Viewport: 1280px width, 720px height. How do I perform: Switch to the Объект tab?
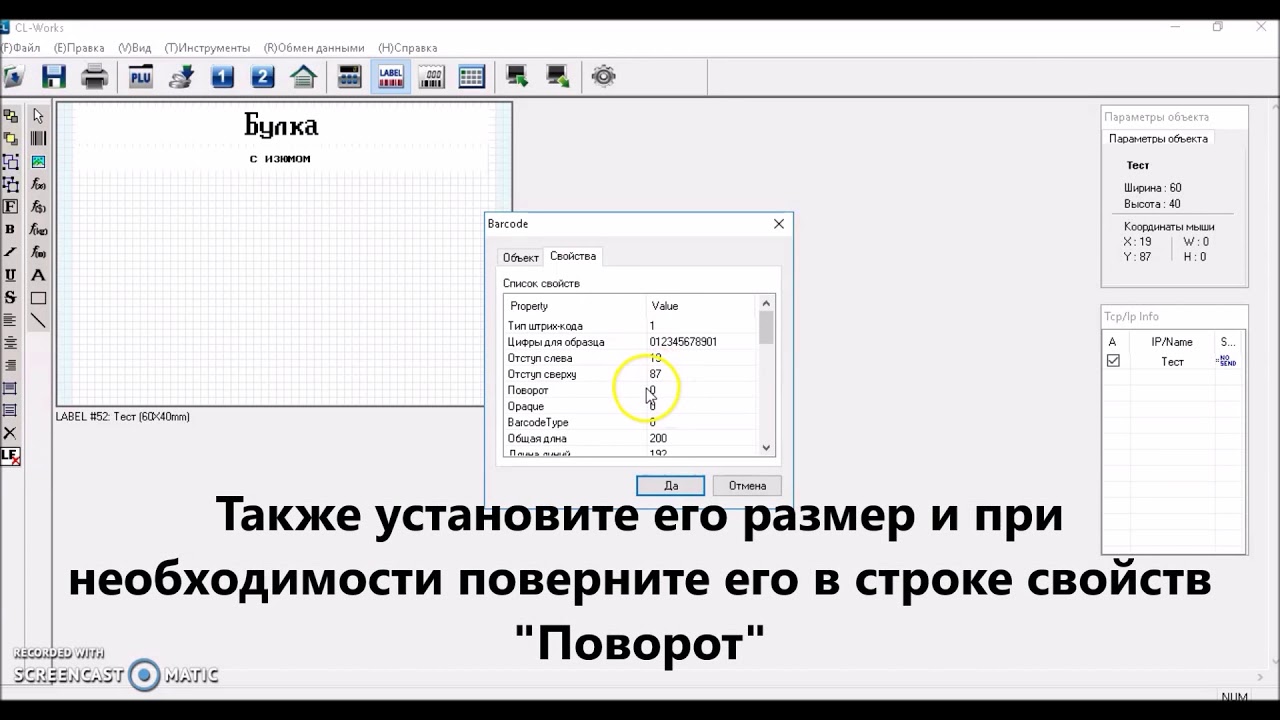click(x=520, y=258)
